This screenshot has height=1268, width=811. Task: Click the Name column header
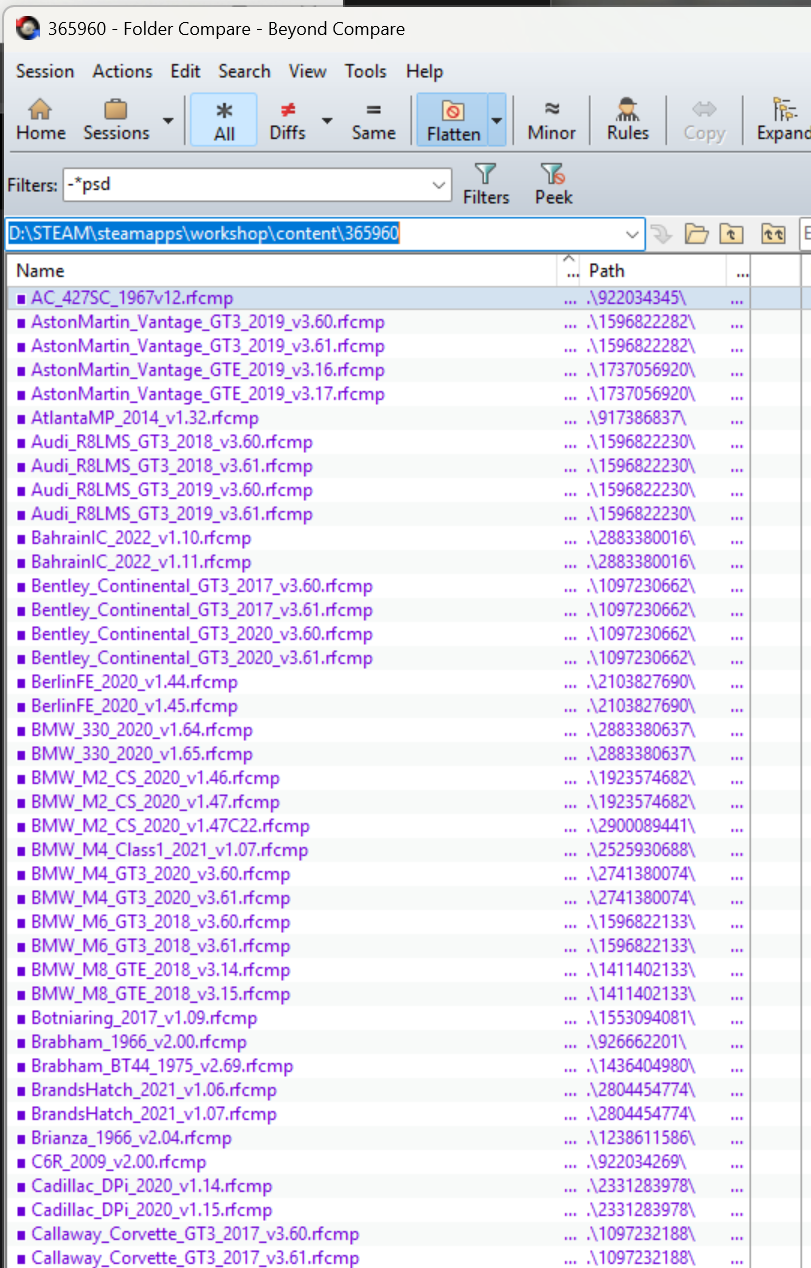(x=282, y=271)
